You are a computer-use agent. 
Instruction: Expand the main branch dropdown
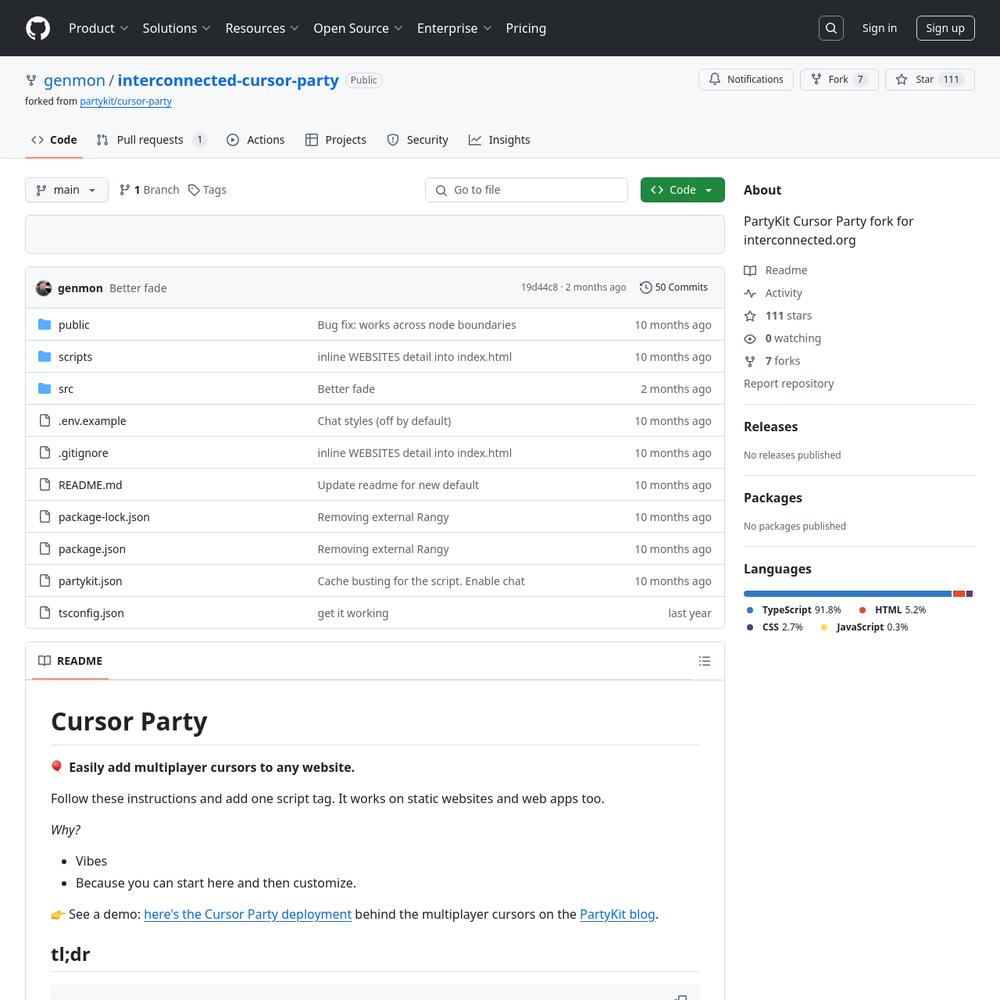(x=66, y=190)
